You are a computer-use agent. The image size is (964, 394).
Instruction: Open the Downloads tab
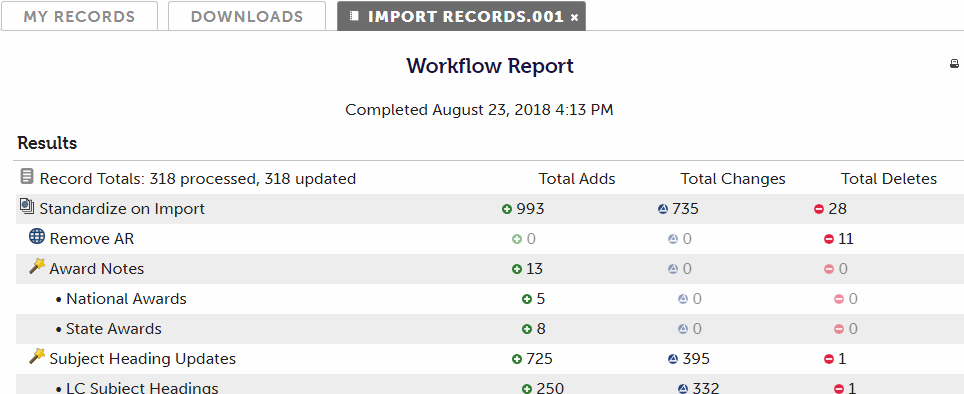pos(247,16)
